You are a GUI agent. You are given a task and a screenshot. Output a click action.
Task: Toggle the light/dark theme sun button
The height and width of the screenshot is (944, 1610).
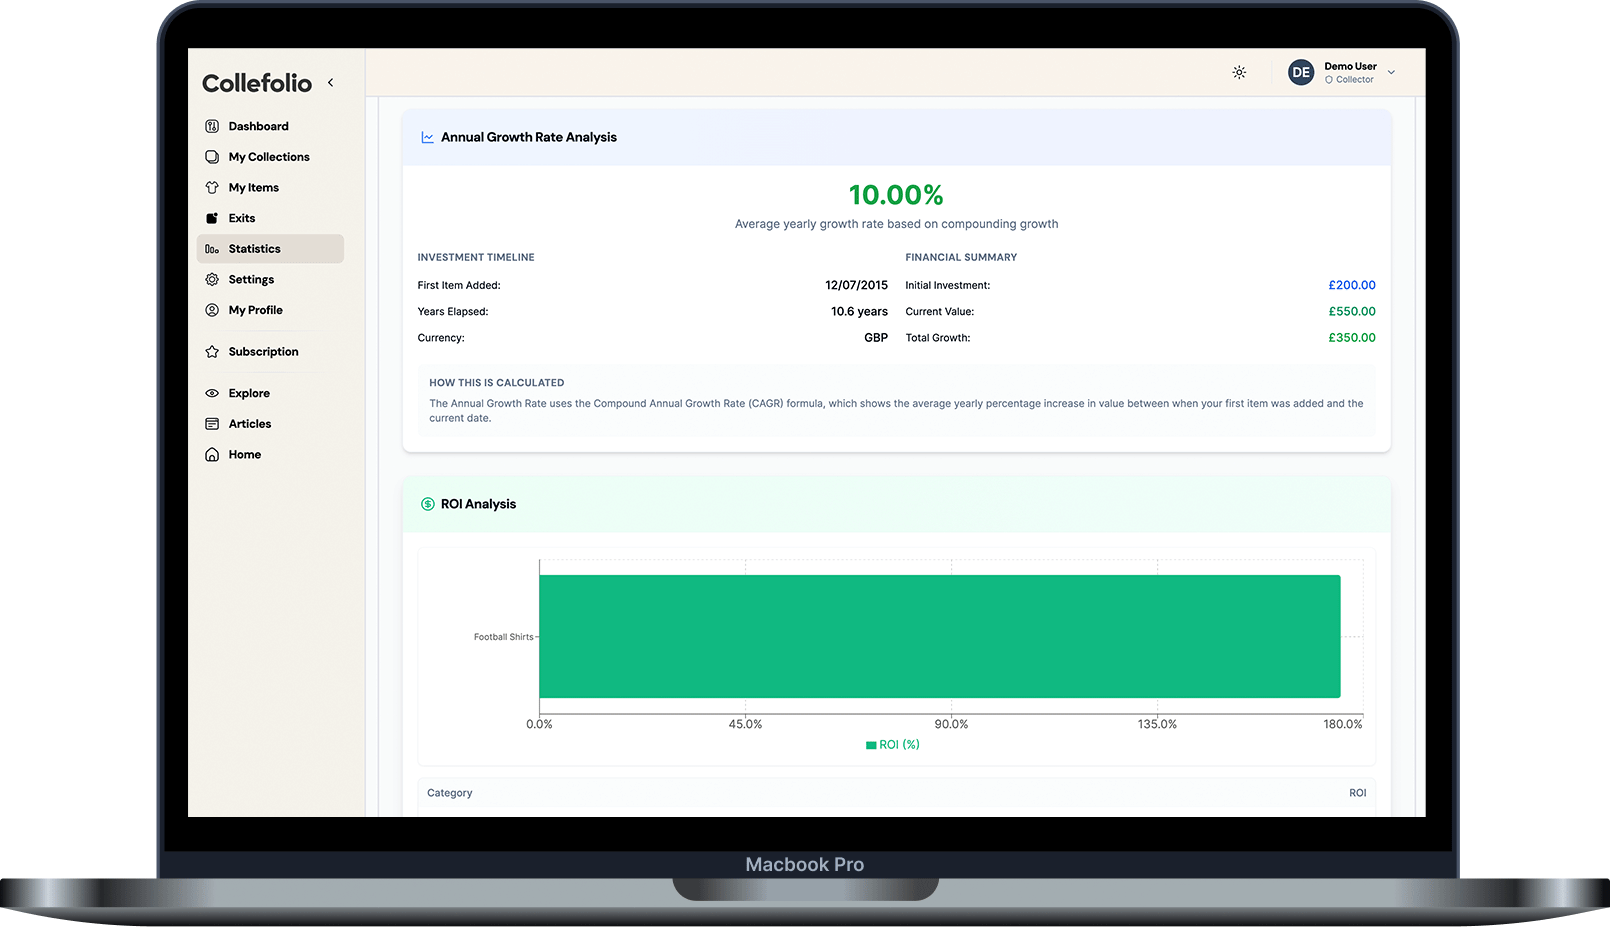1239,72
